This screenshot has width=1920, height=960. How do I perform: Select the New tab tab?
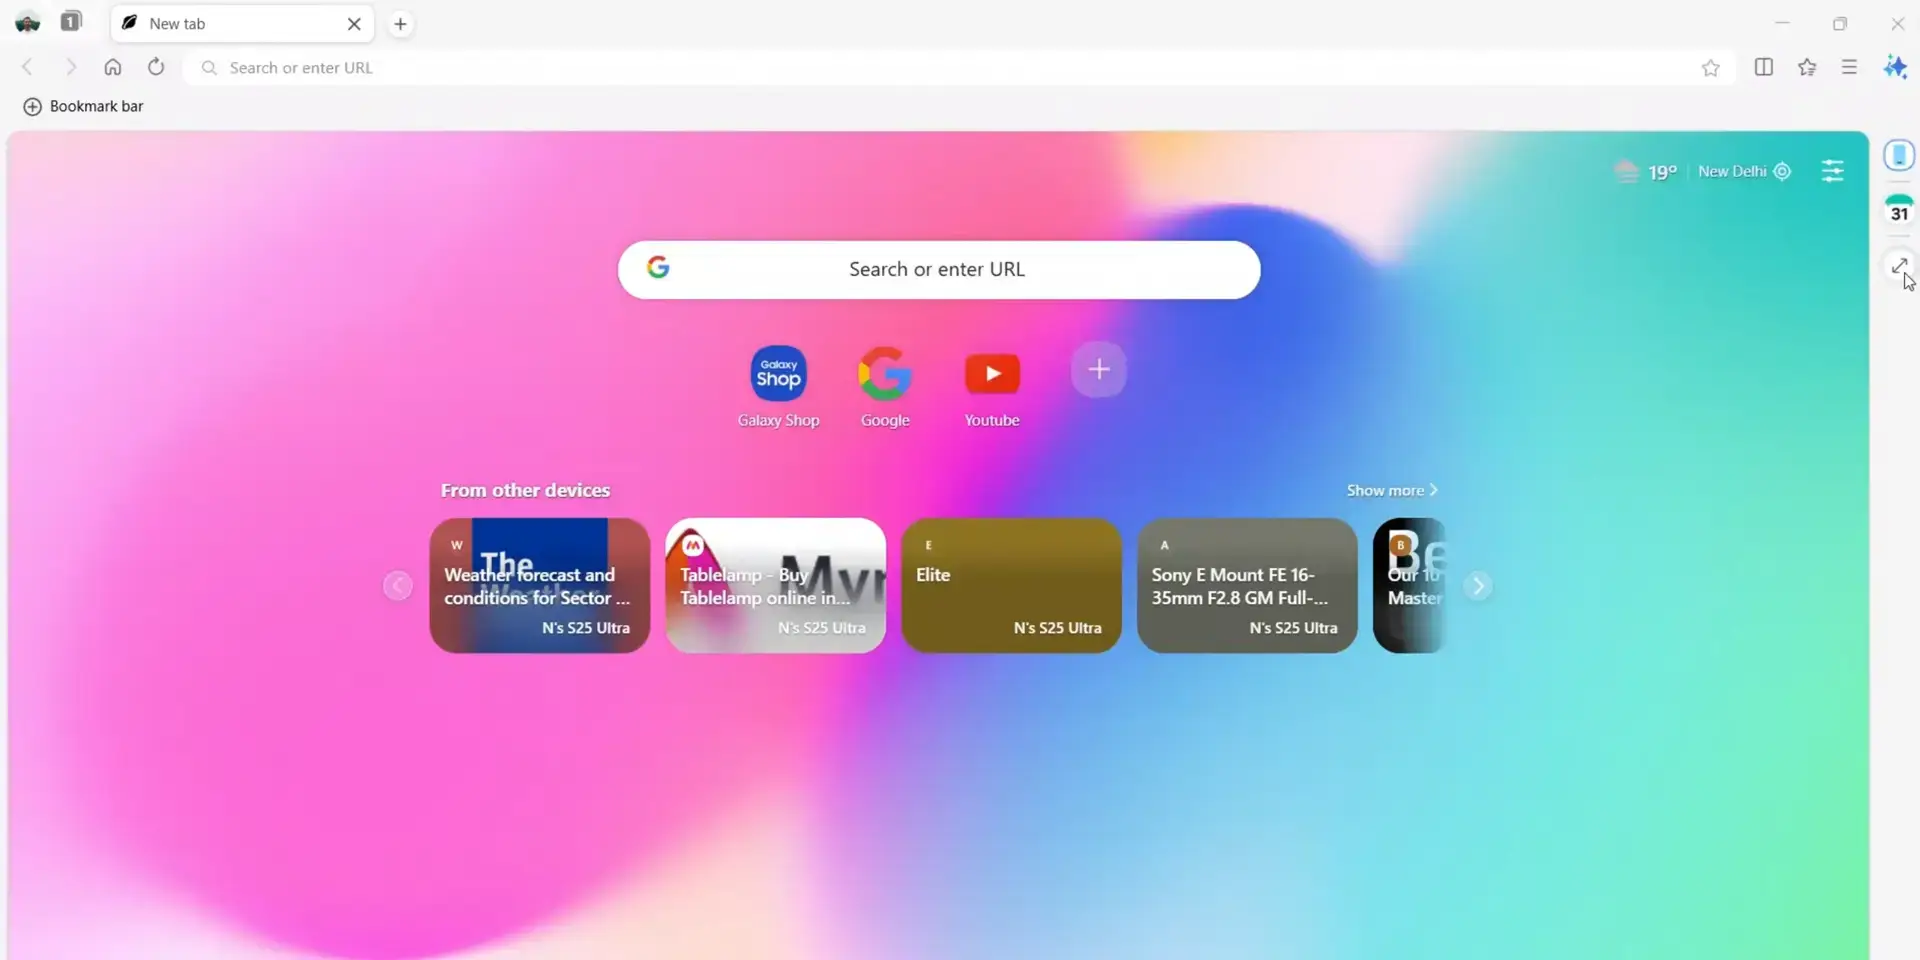tap(220, 23)
